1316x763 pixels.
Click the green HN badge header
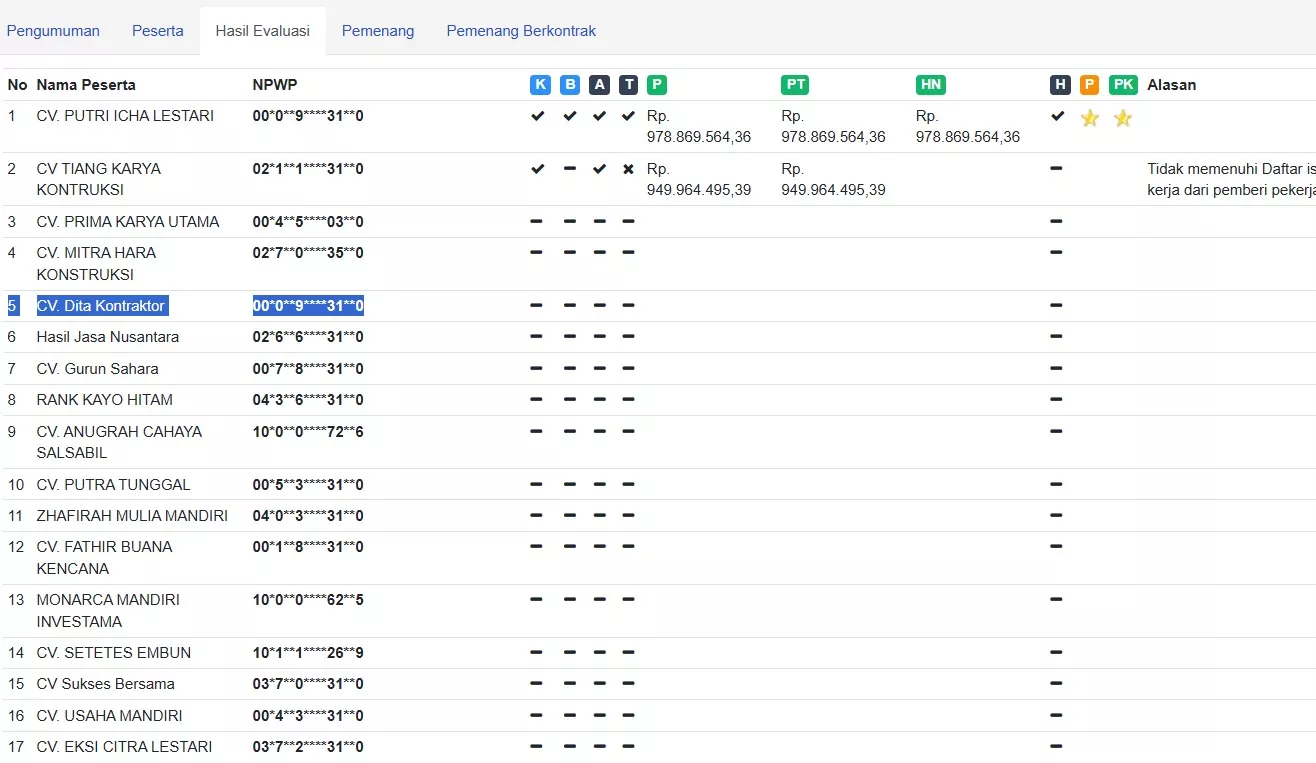coord(930,85)
